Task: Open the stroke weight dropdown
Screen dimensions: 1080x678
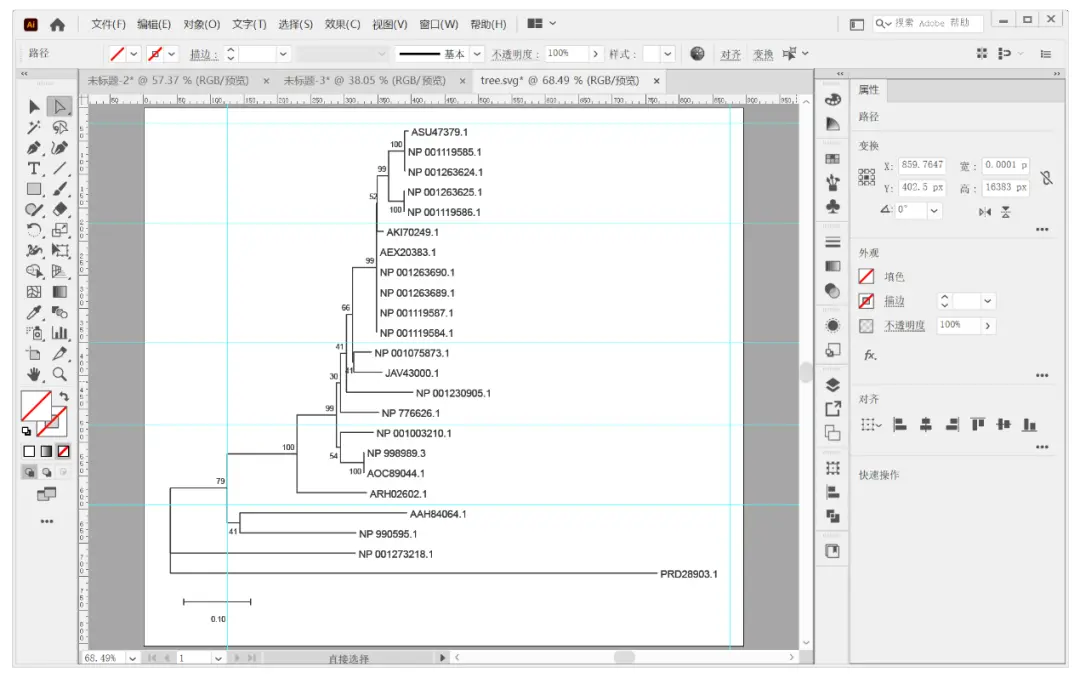Action: (283, 54)
